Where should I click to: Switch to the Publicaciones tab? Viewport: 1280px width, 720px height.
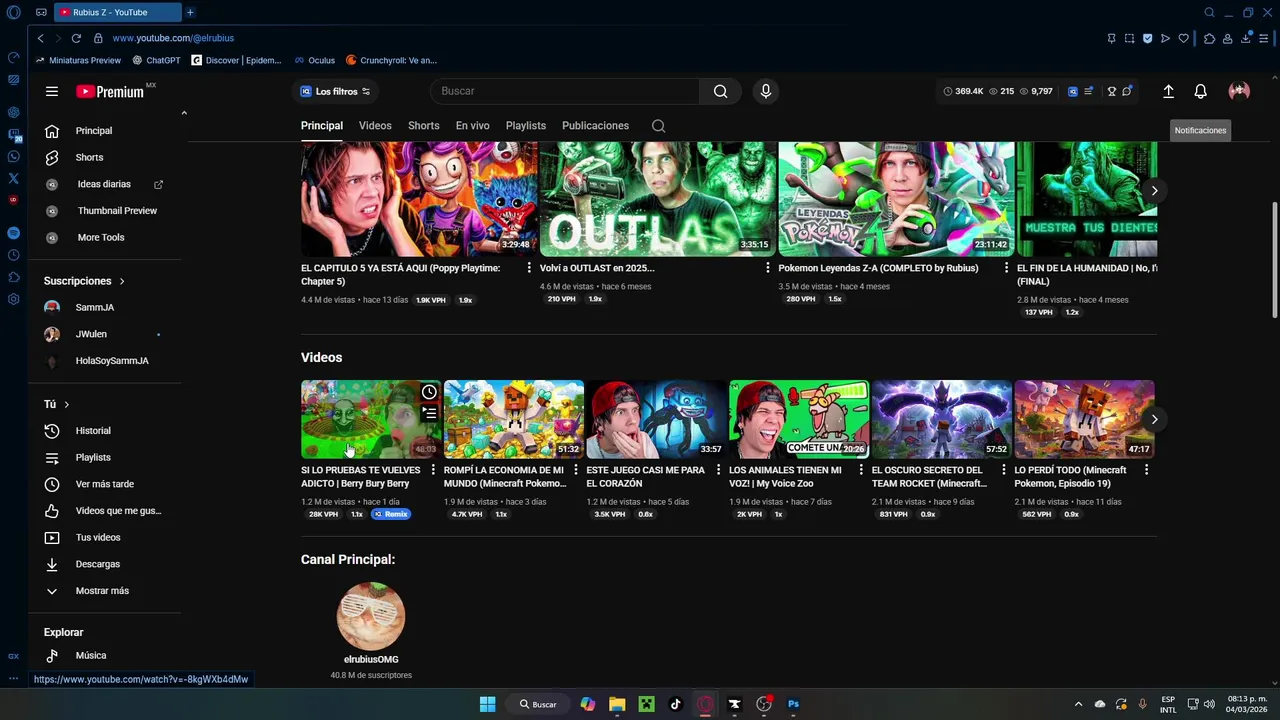click(595, 126)
